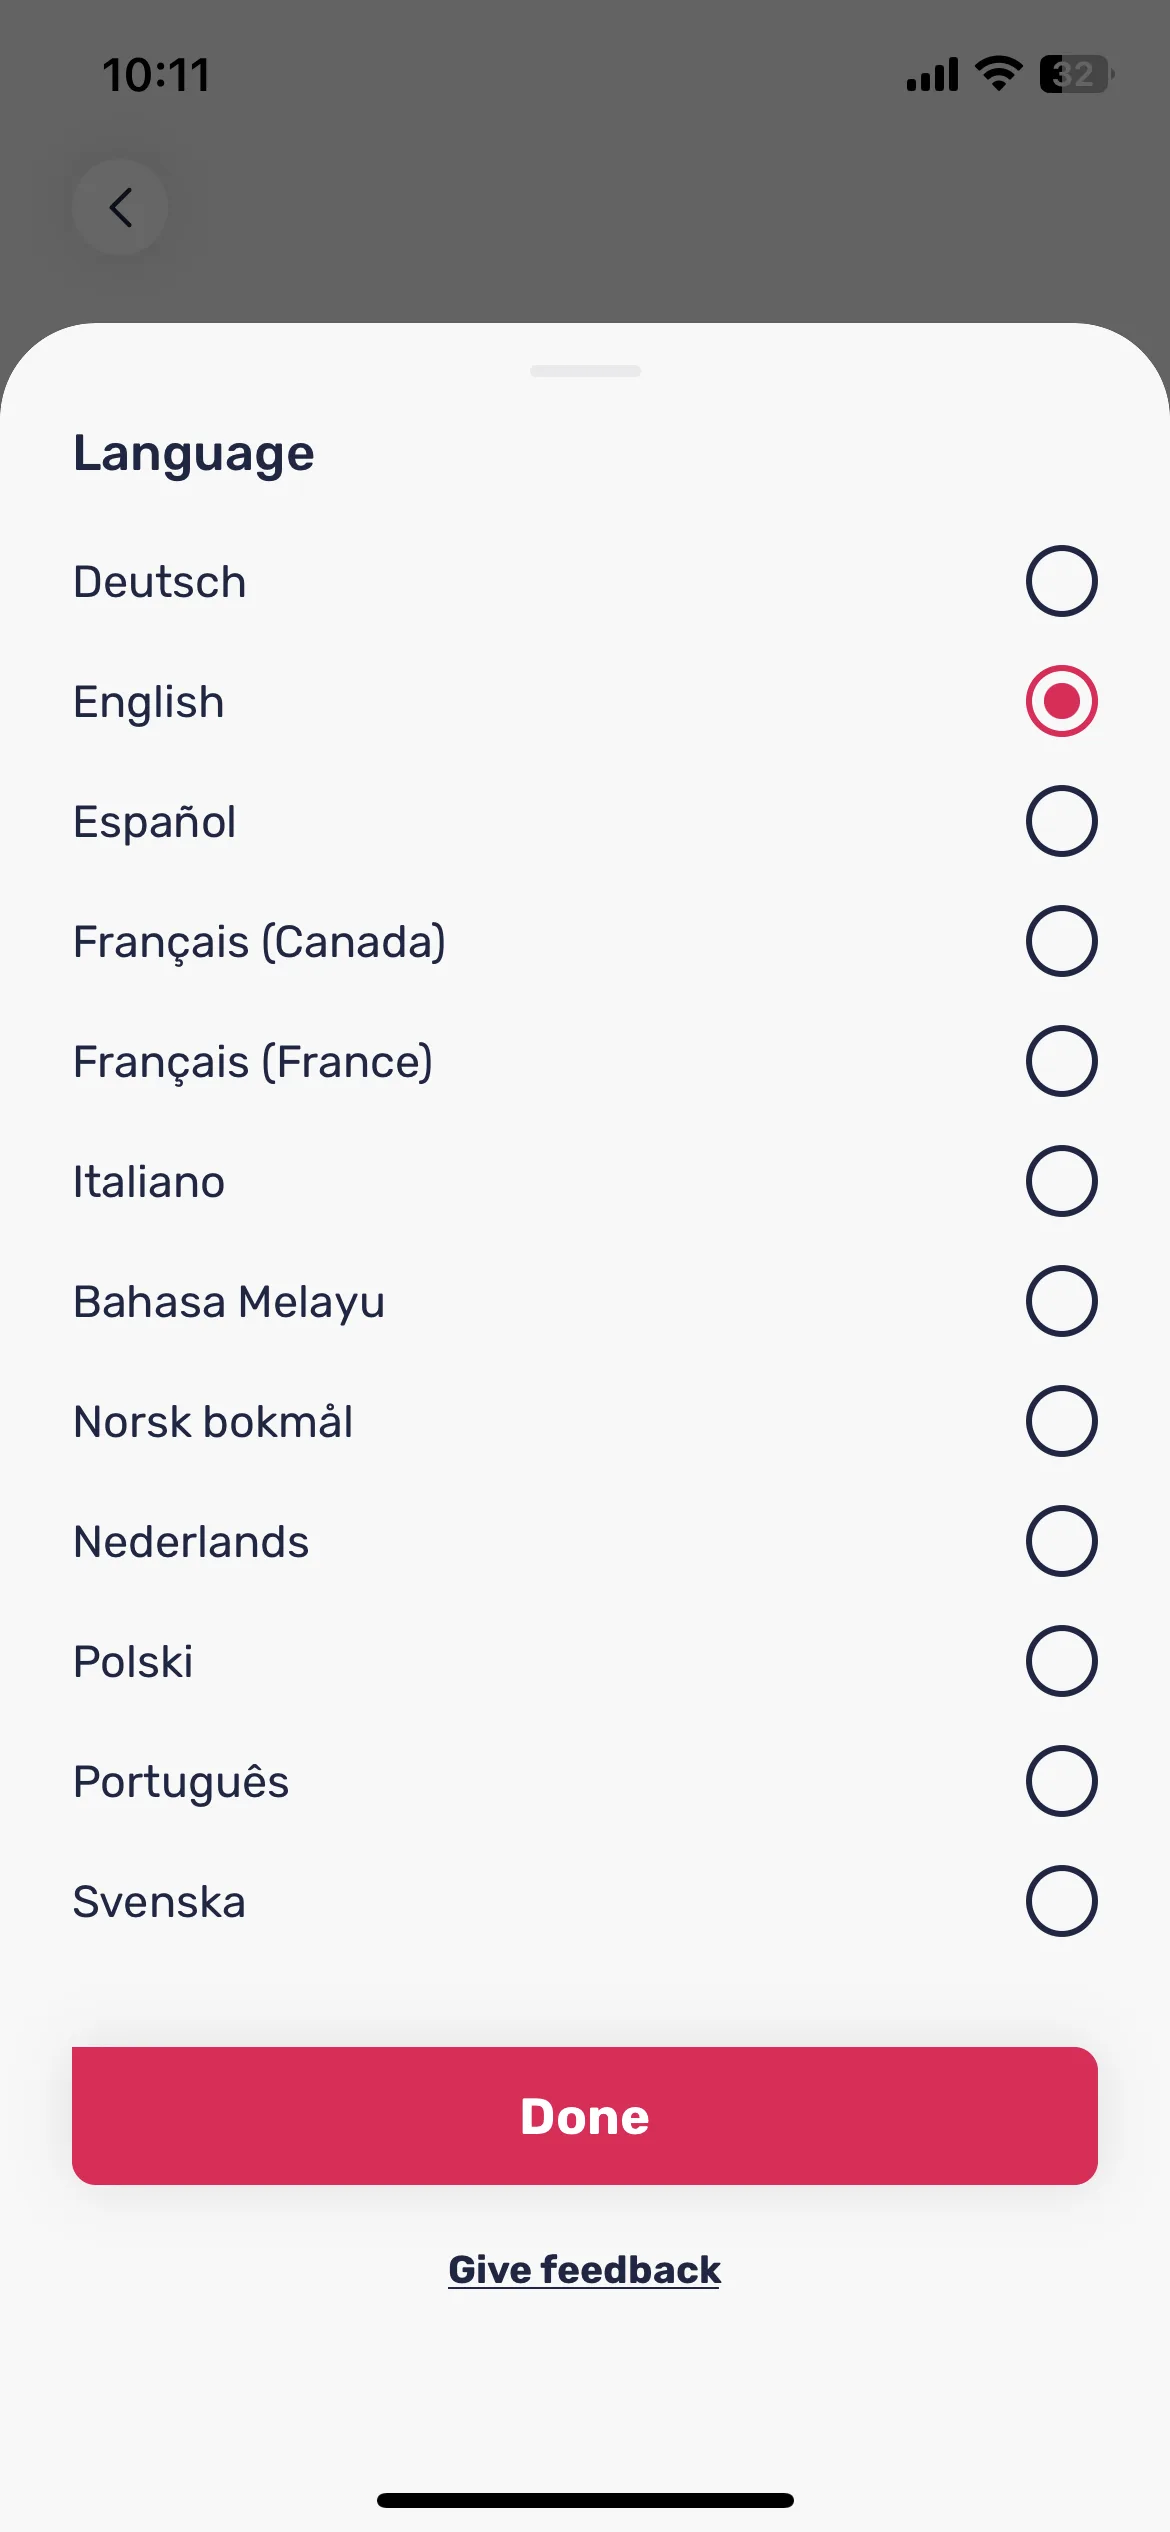
Task: Select the Português radio button
Action: coord(1061,1781)
